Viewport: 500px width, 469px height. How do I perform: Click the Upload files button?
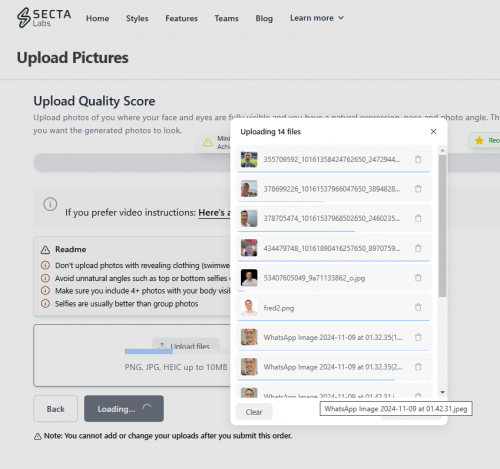coord(186,346)
